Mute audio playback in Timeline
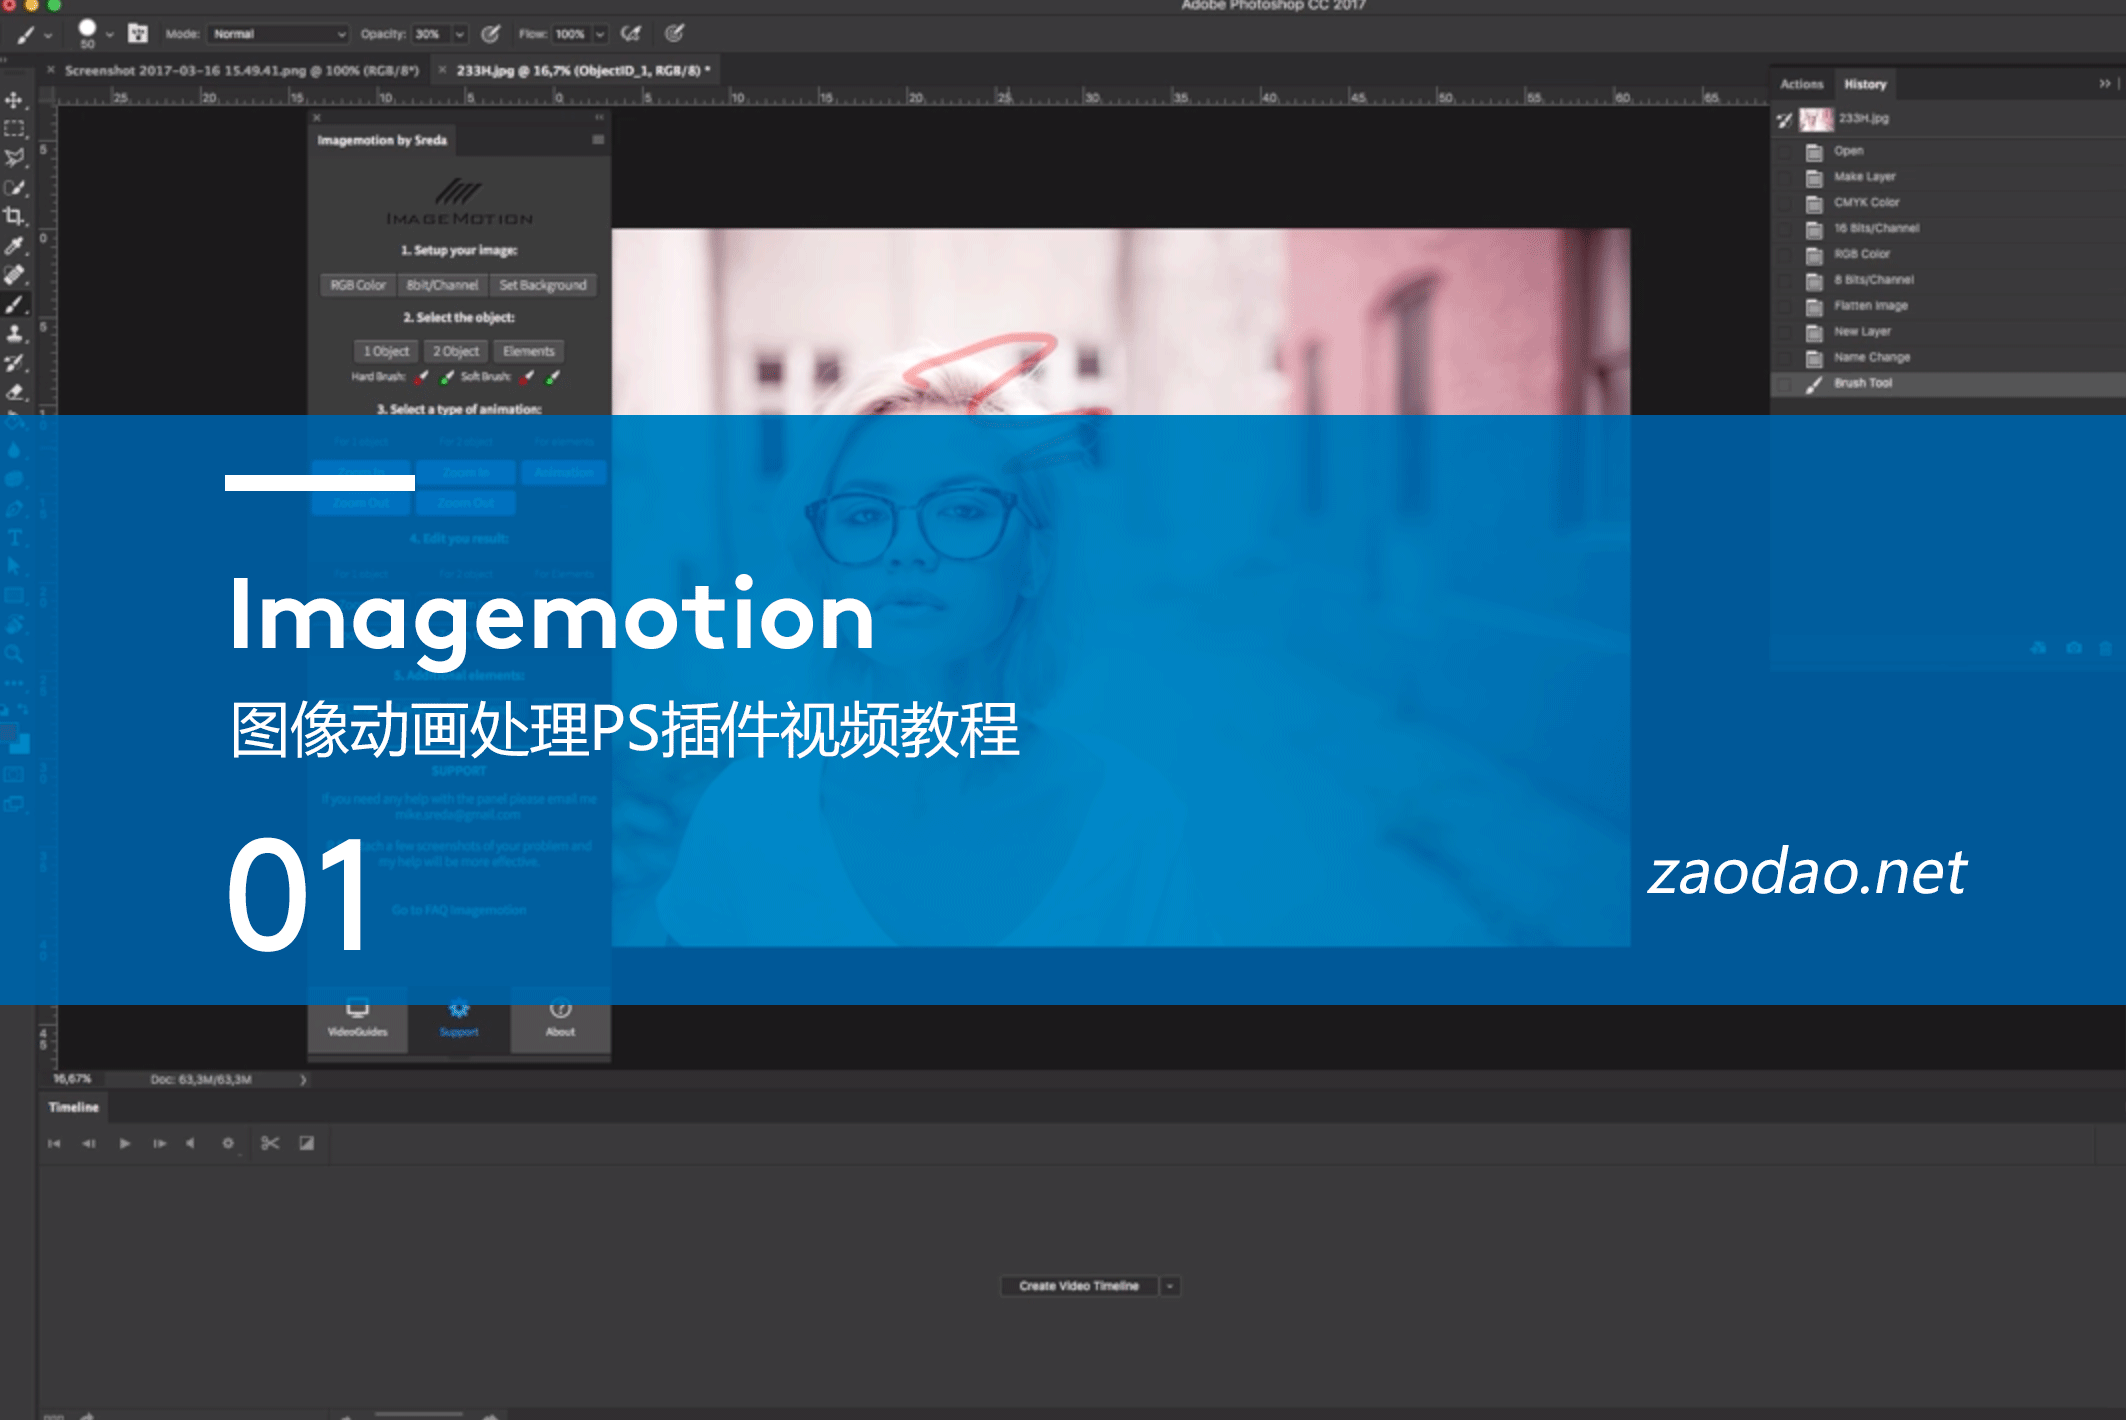Viewport: 2126px width, 1420px height. pos(190,1143)
